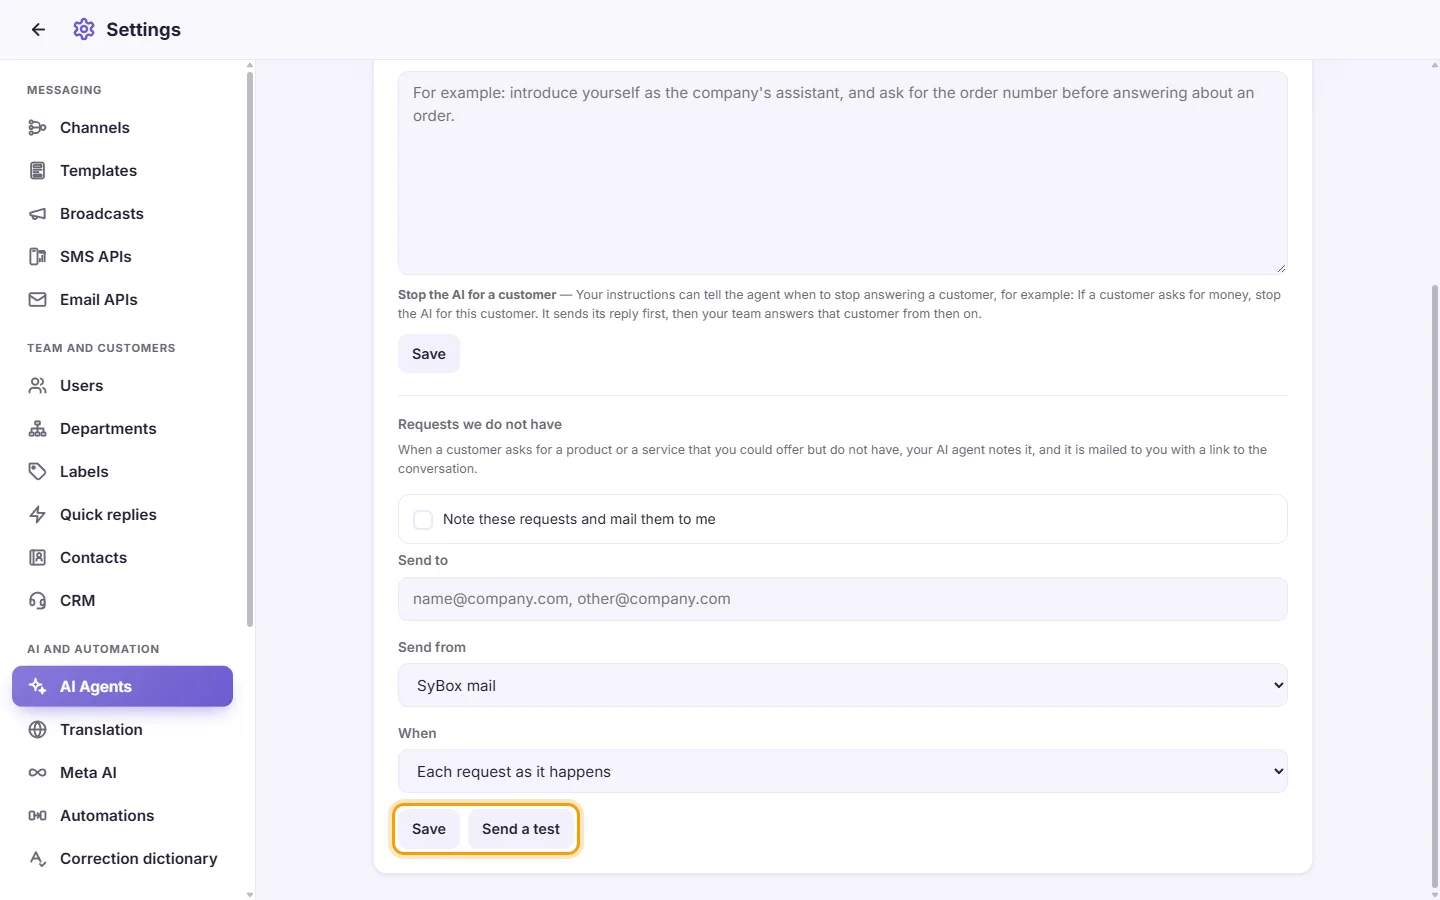The image size is (1440, 900).
Task: Click the 'Requests we do not have' heading
Action: pyautogui.click(x=480, y=424)
